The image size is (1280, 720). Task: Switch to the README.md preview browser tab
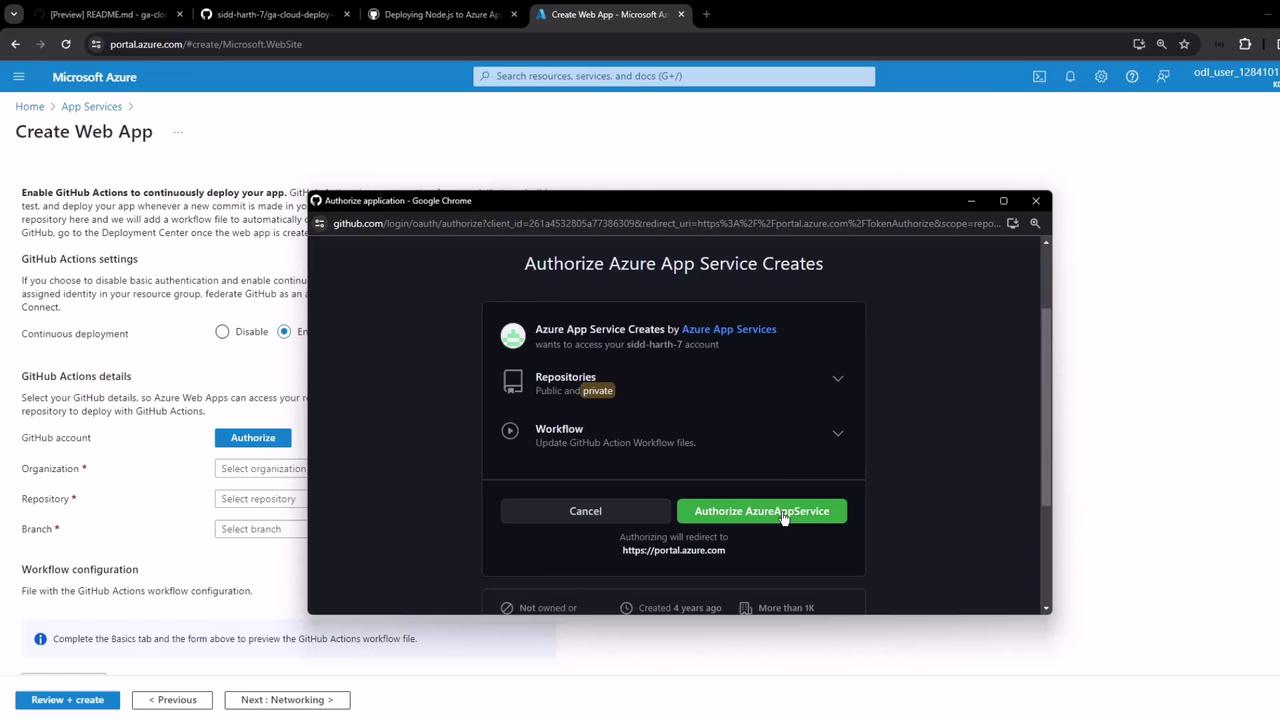(105, 14)
